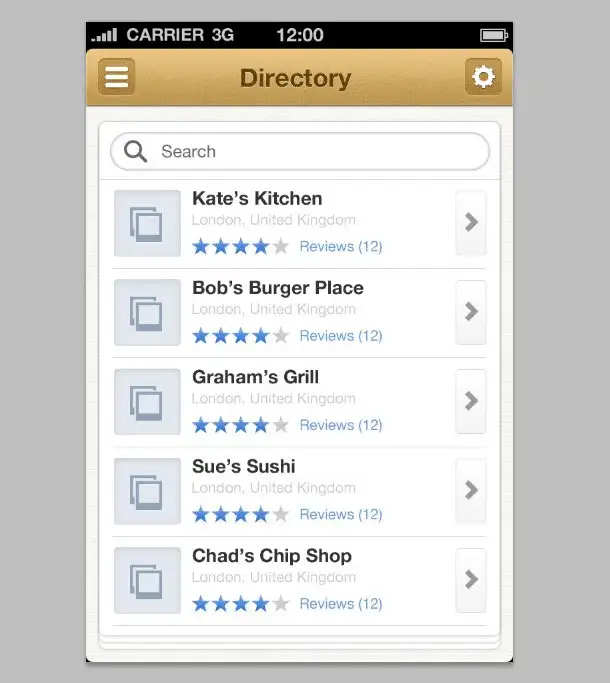Expand Graham's Grill chevron arrow

[471, 402]
